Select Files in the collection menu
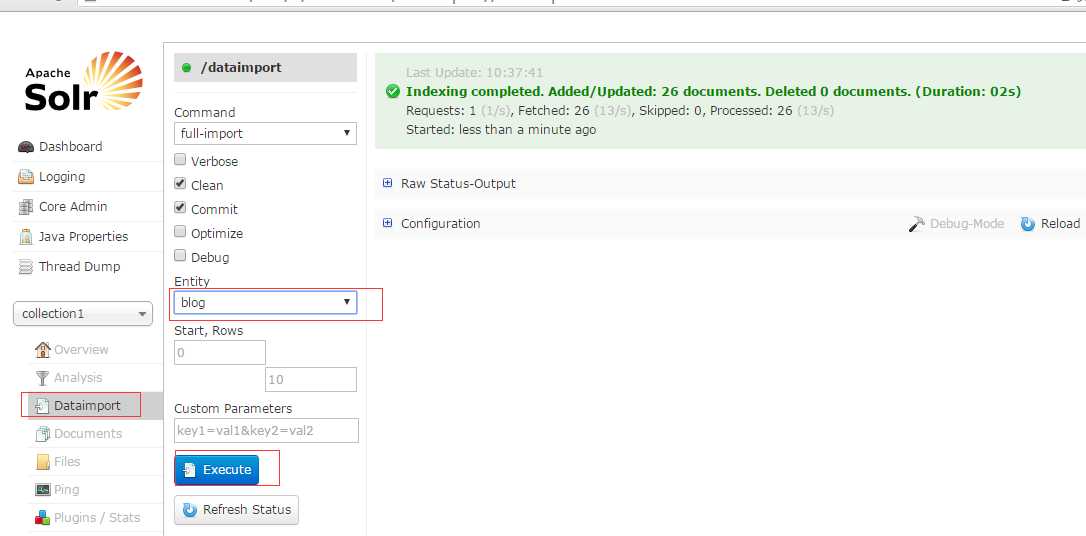This screenshot has height=536, width=1086. tap(67, 461)
